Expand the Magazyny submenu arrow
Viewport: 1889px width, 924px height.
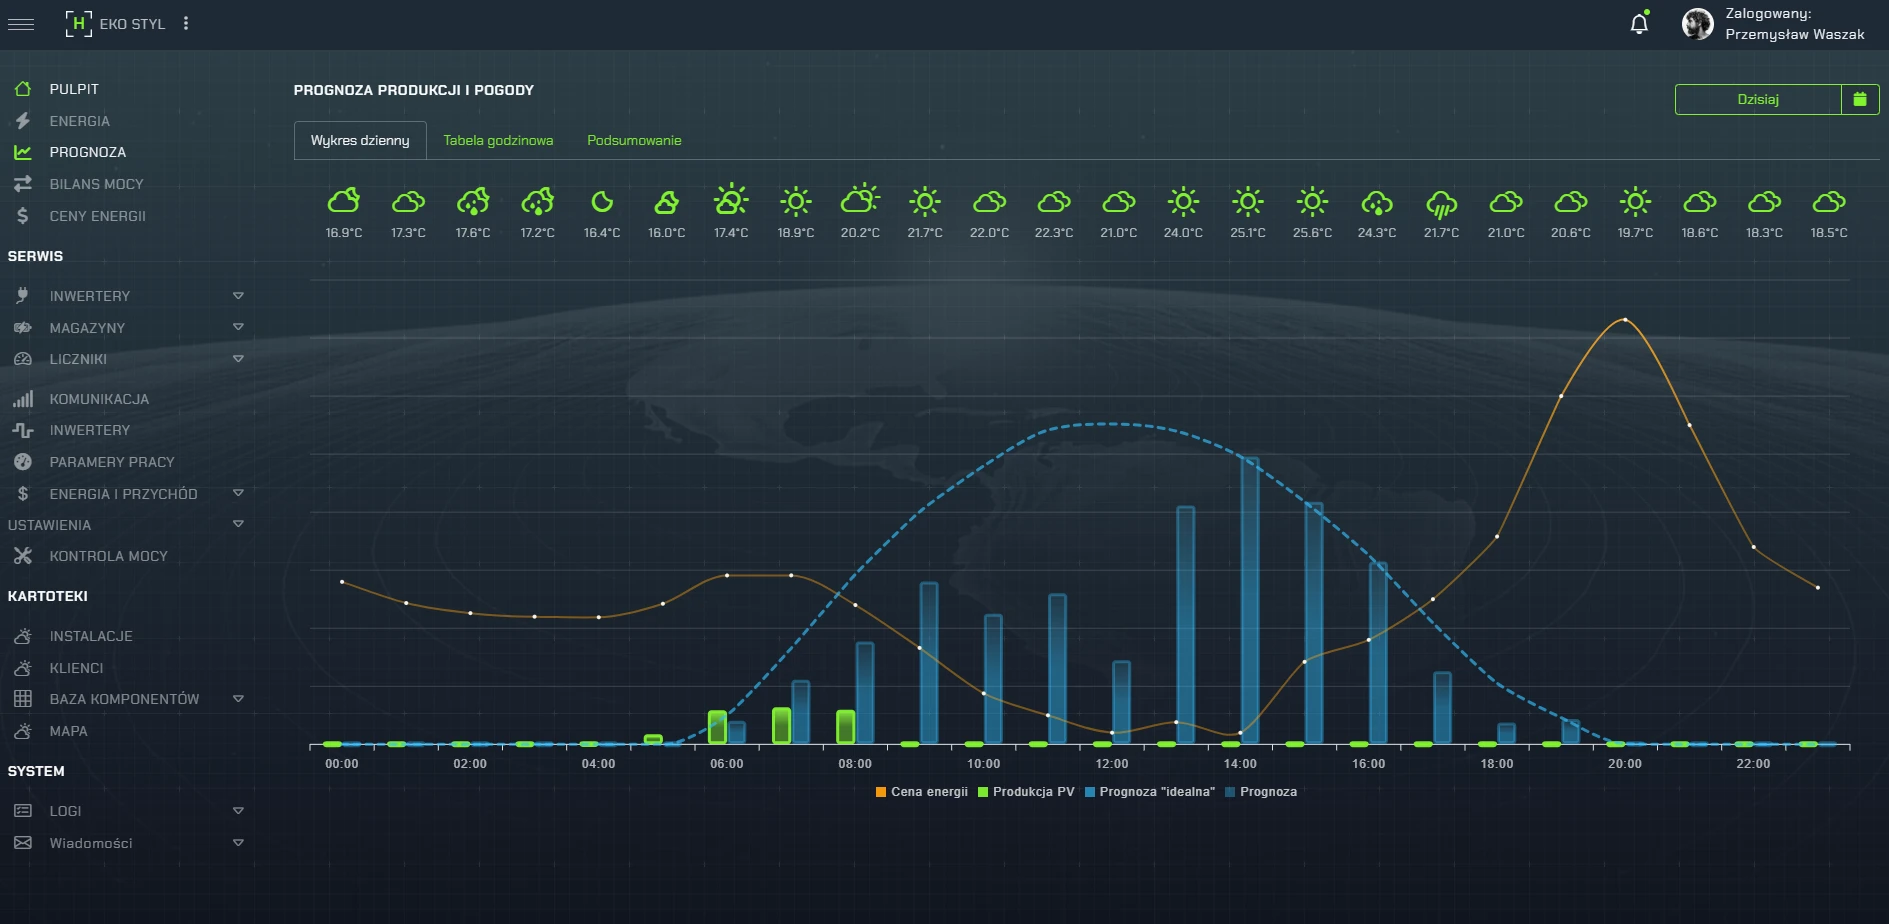[238, 327]
